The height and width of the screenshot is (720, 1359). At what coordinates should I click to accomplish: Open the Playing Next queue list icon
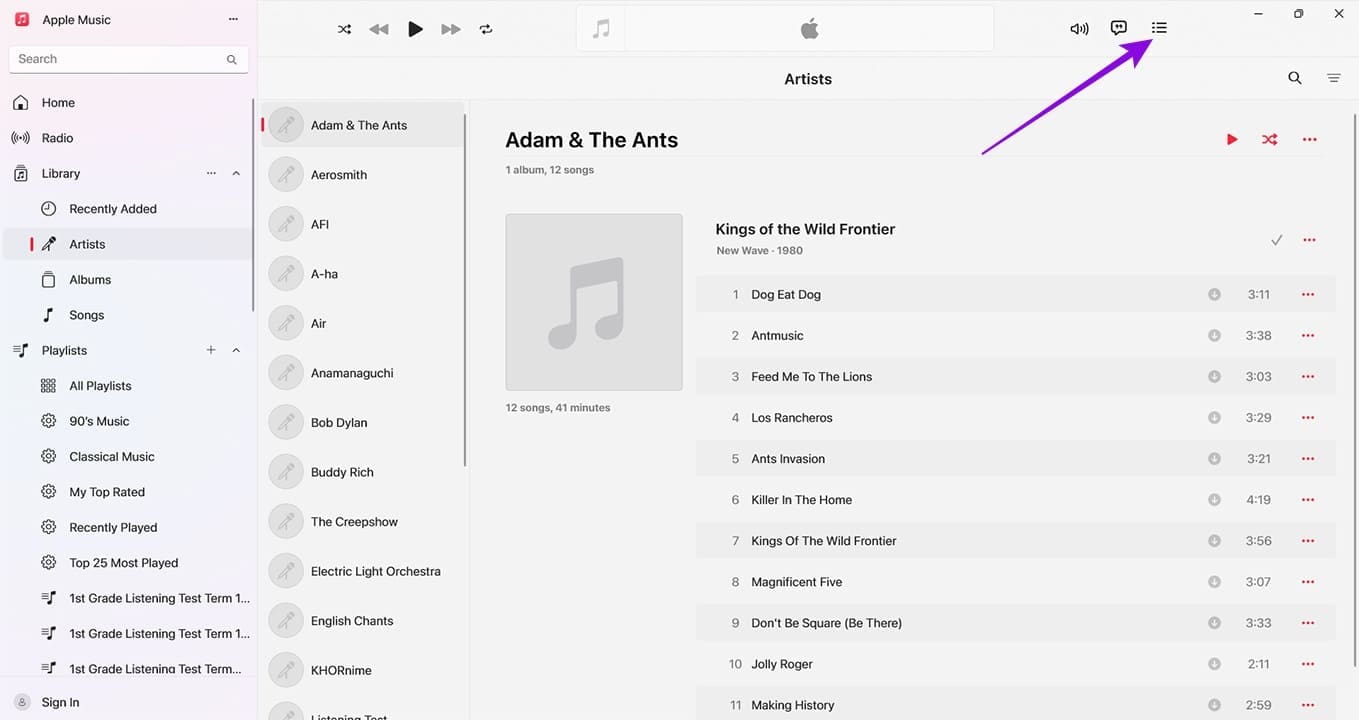tap(1159, 28)
